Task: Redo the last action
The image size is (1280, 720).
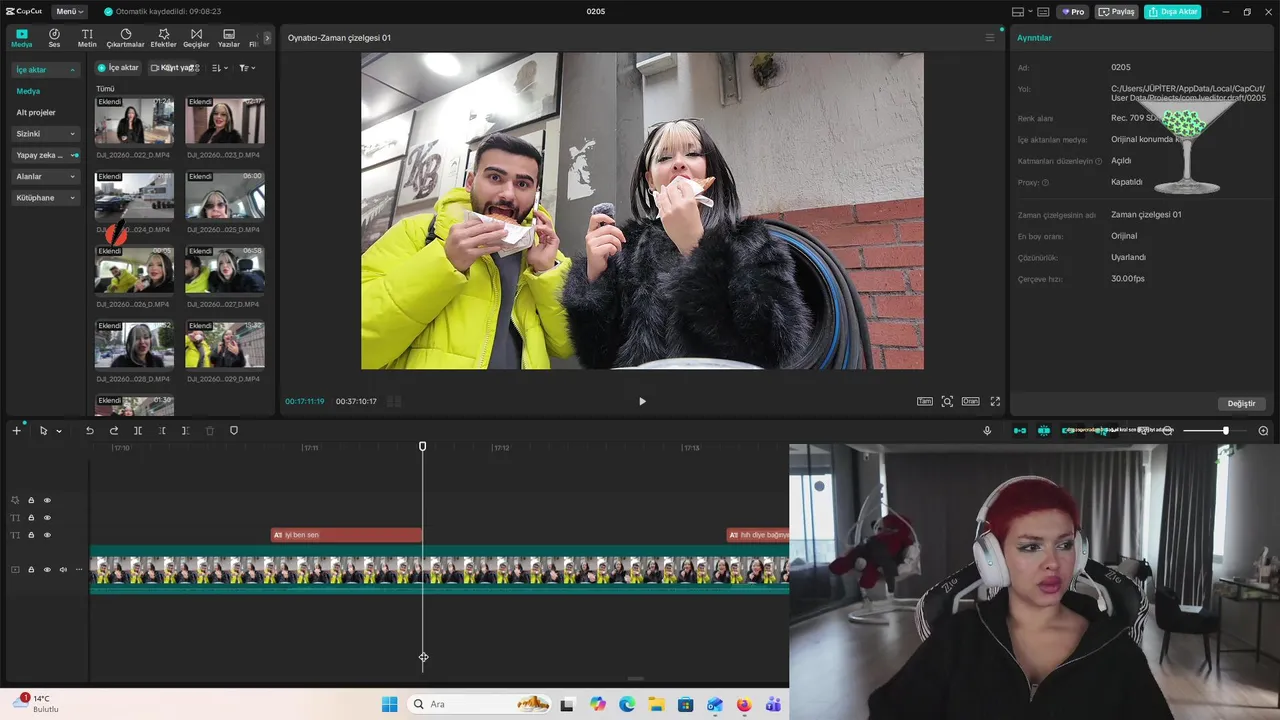Action: click(x=114, y=431)
